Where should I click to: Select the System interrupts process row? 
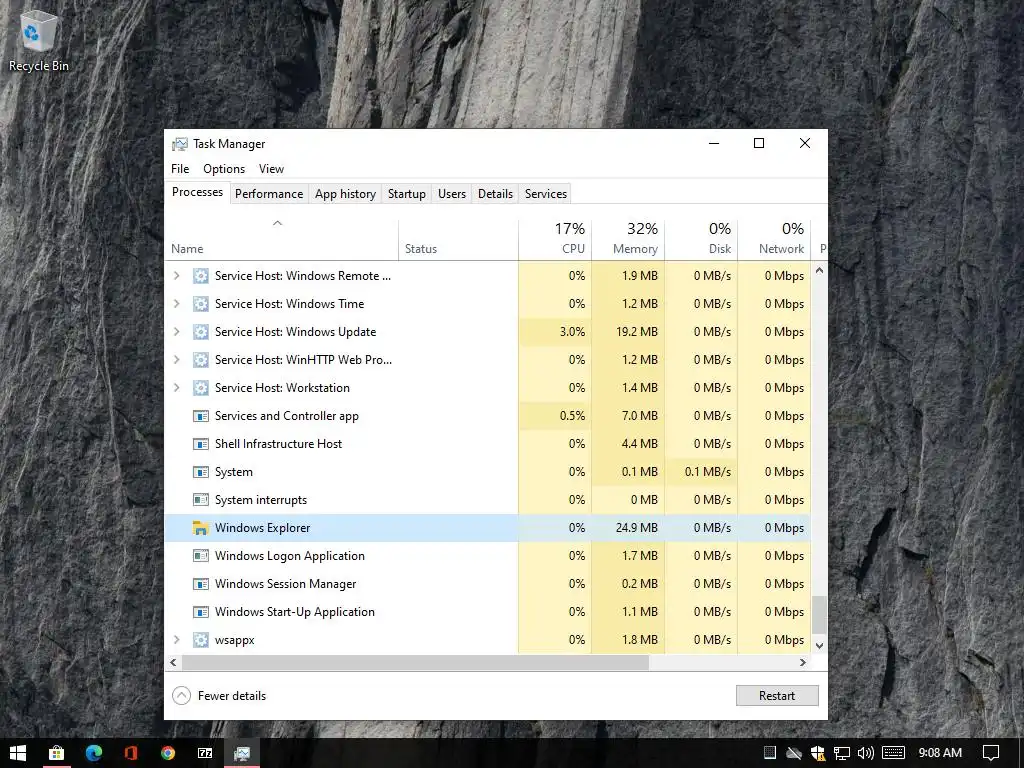coord(488,500)
